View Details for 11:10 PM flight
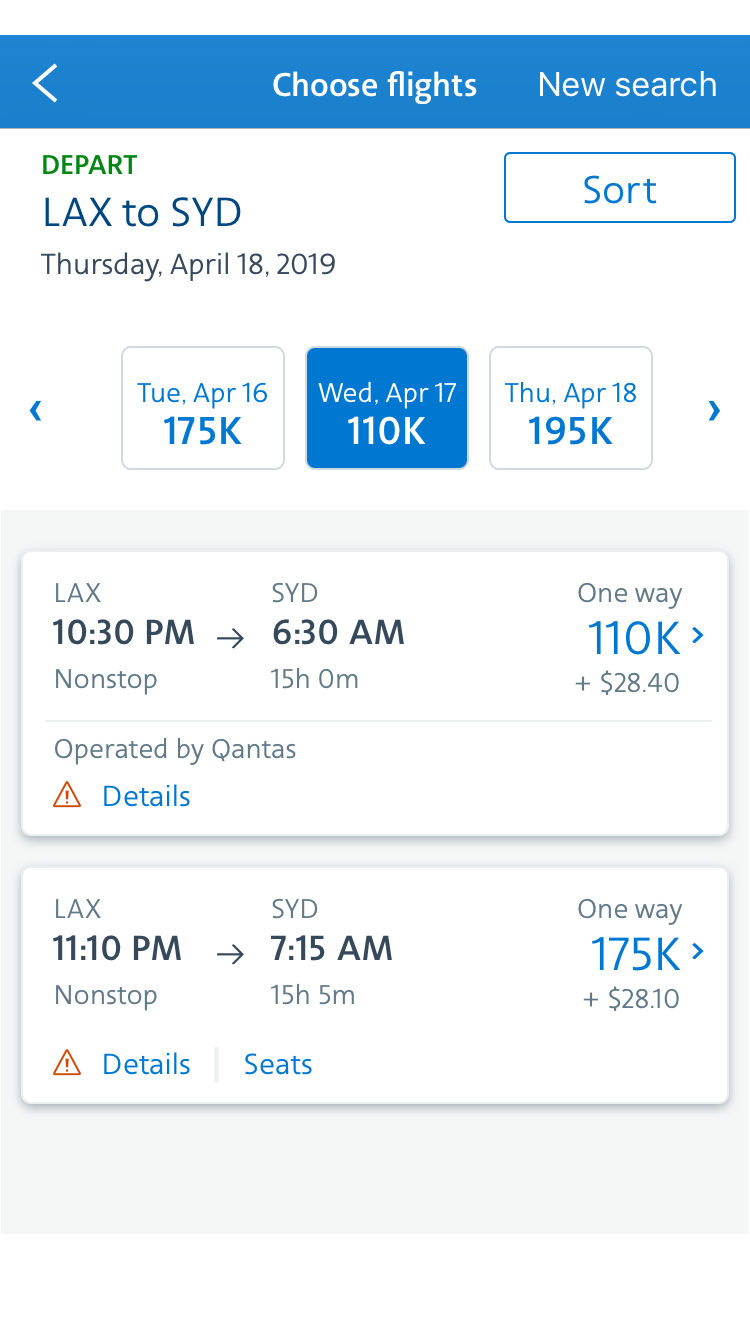750x1334 pixels. pos(146,1064)
